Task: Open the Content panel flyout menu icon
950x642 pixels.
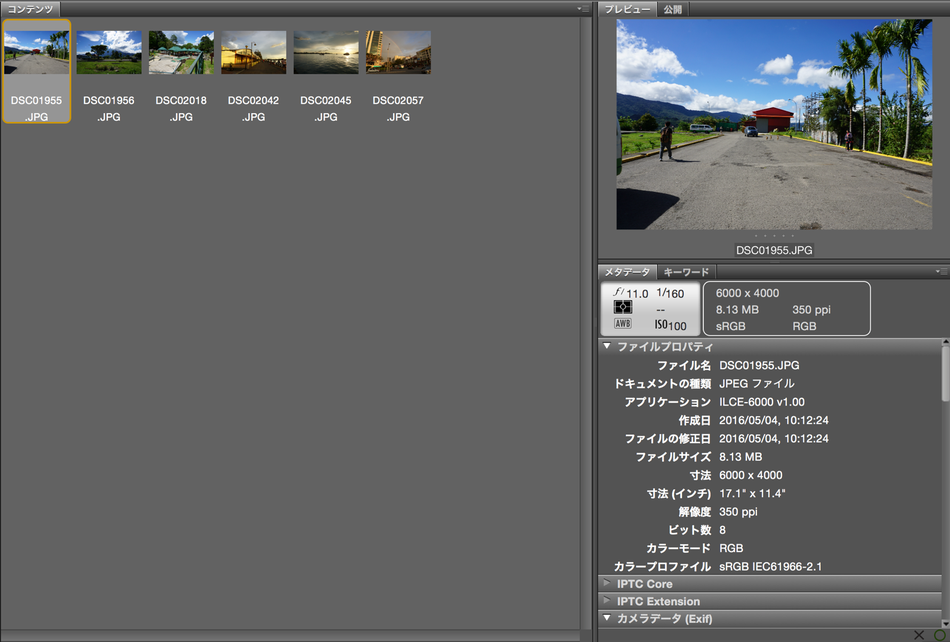Action: [x=583, y=9]
